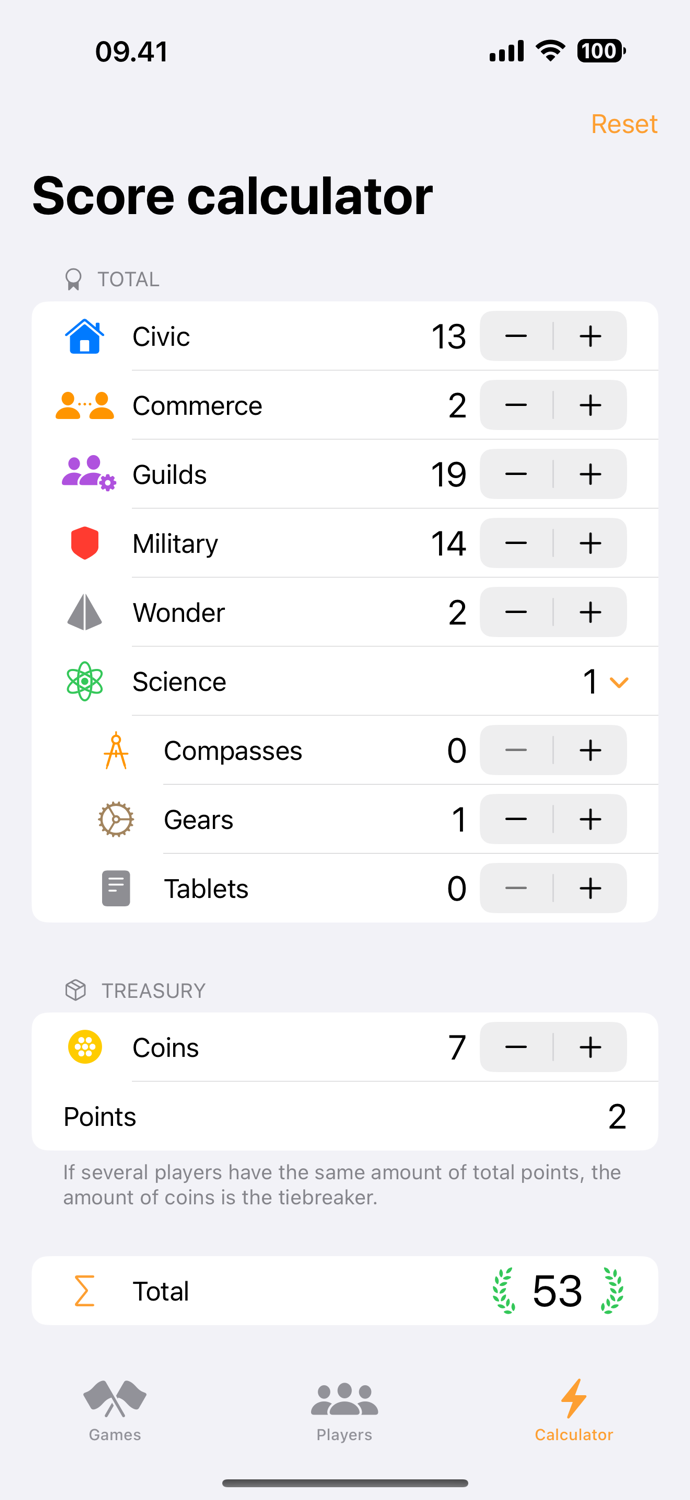Tap the Total score value 53
690x1500 pixels.
pyautogui.click(x=557, y=1291)
